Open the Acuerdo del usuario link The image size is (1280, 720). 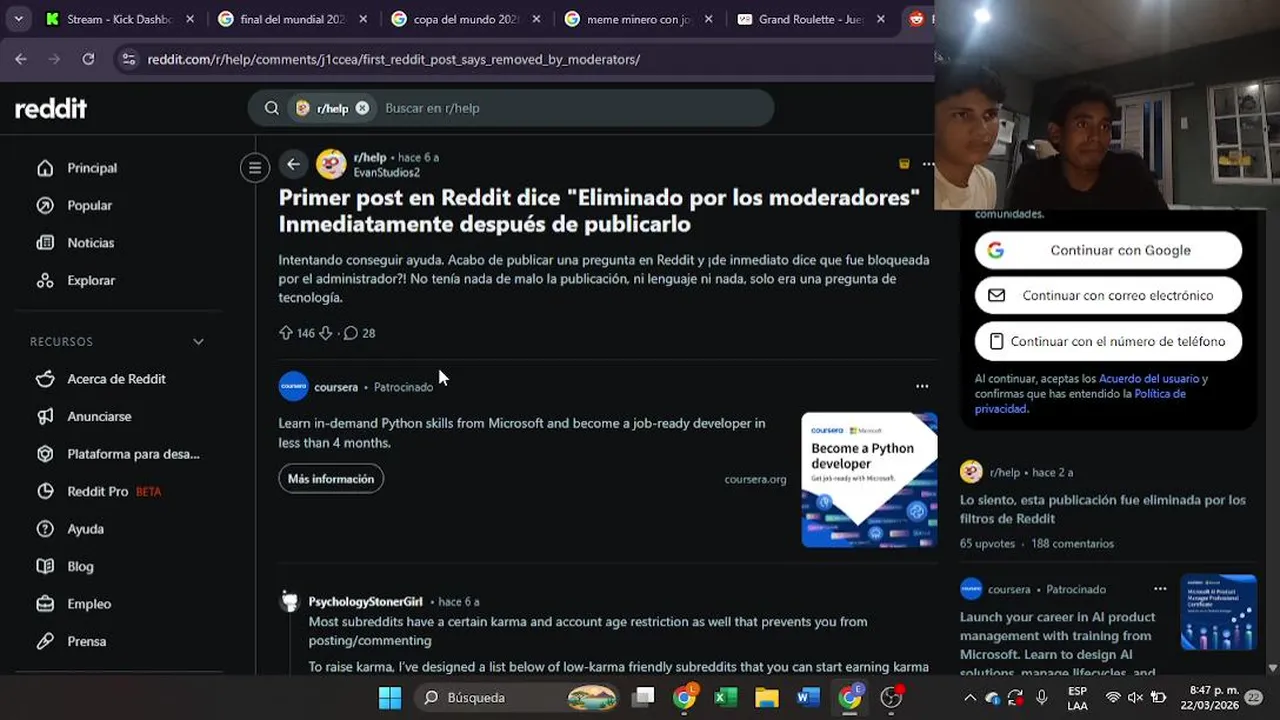(1149, 379)
